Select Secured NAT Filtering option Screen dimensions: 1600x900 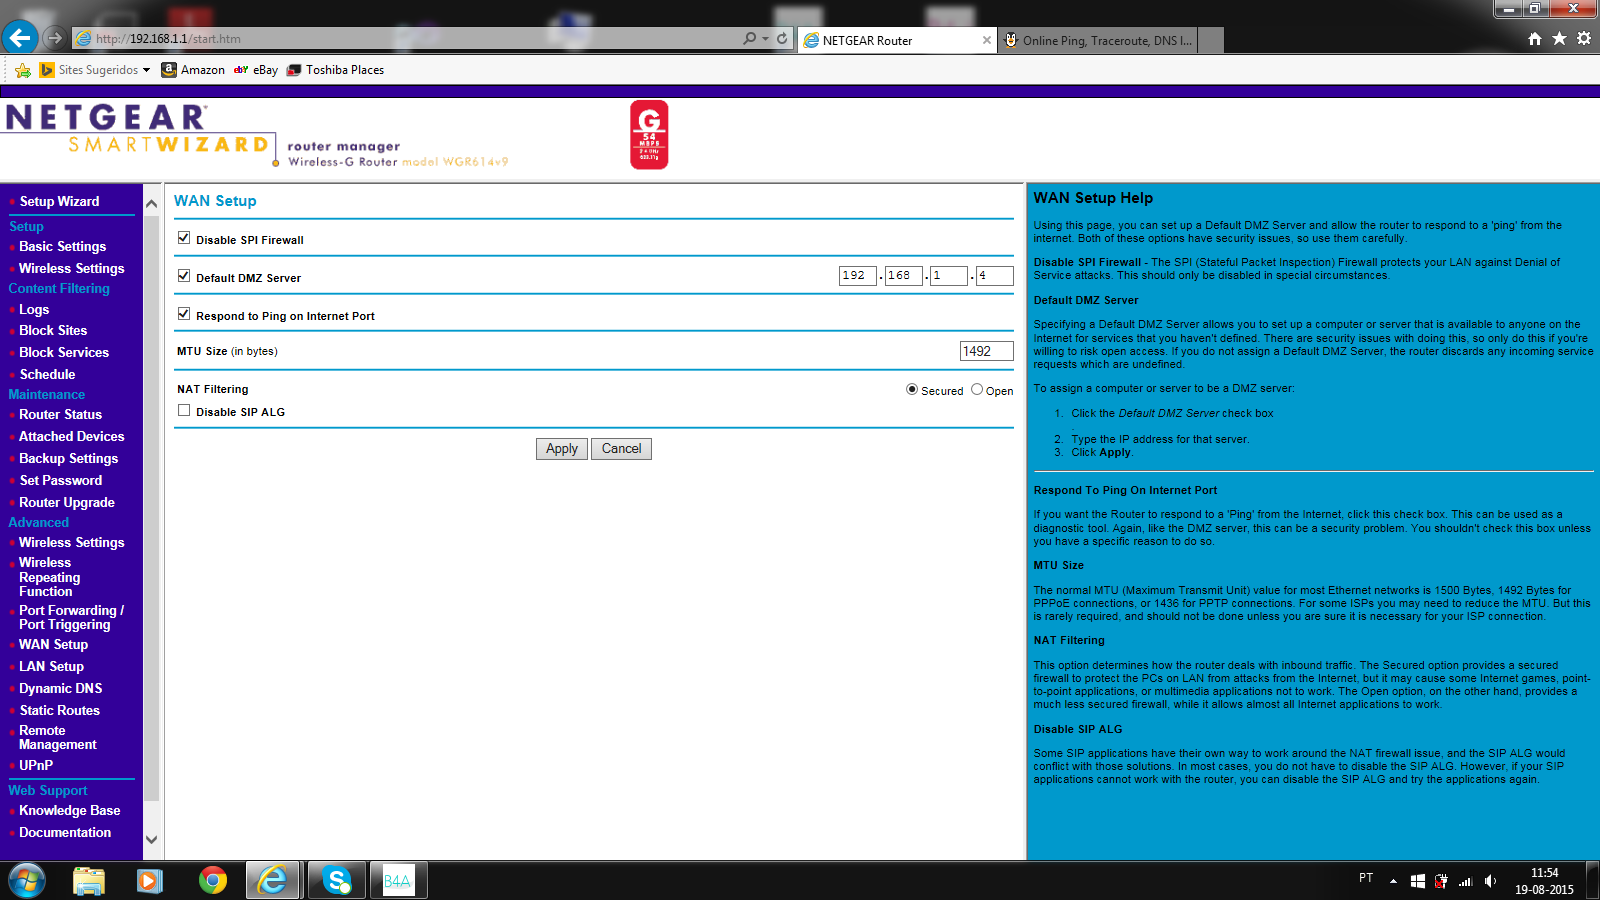click(912, 390)
